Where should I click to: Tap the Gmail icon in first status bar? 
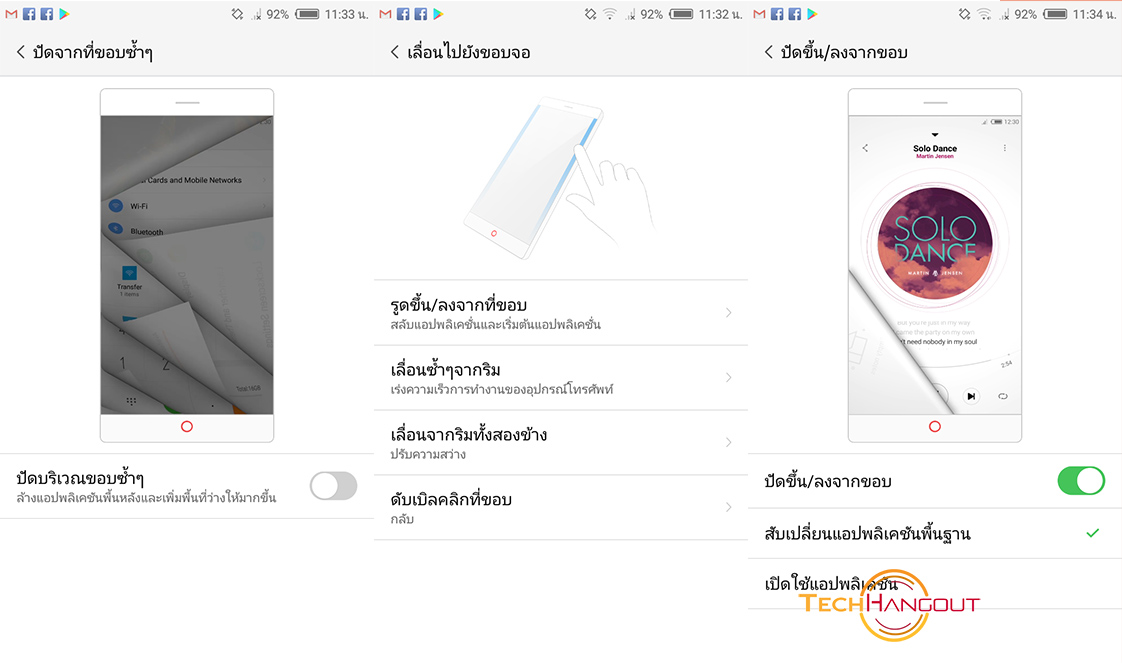11,14
